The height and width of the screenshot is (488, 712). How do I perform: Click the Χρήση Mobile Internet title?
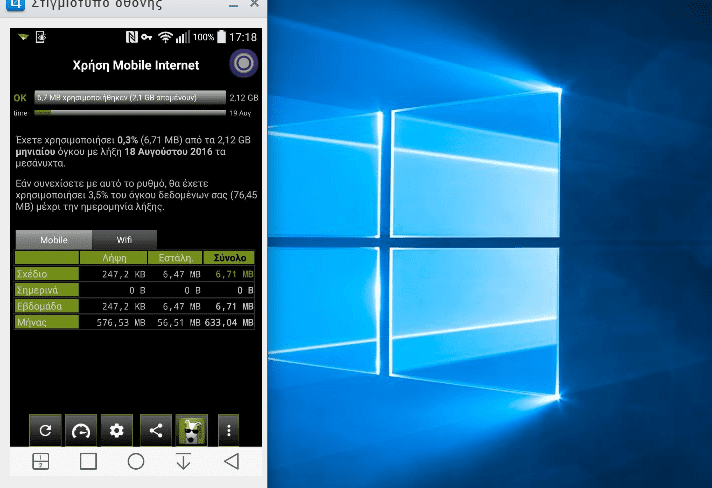pyautogui.click(x=136, y=65)
